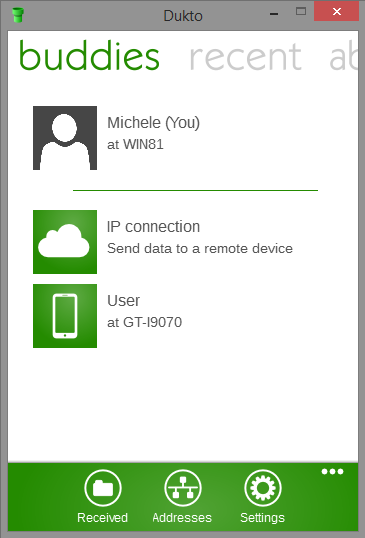Select the GT-I9070 phone icon

(x=65, y=316)
